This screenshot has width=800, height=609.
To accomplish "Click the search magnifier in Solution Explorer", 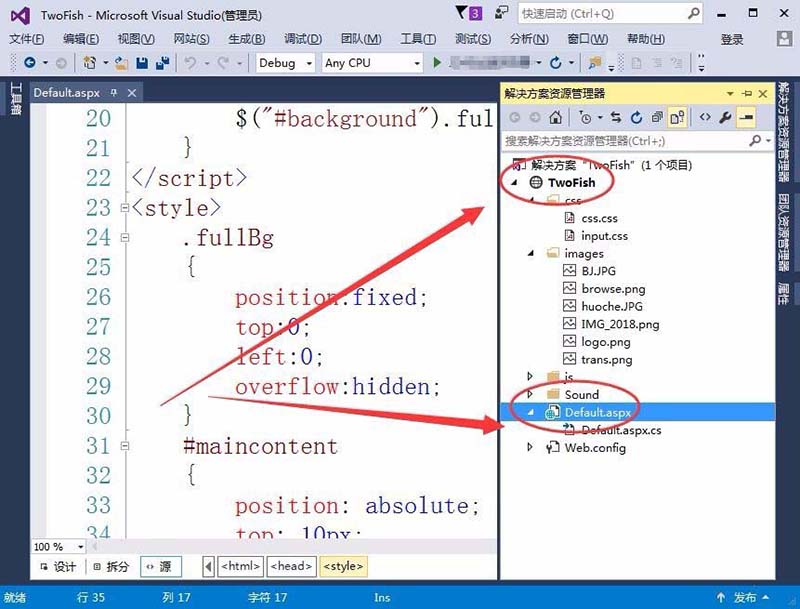I will coord(755,140).
